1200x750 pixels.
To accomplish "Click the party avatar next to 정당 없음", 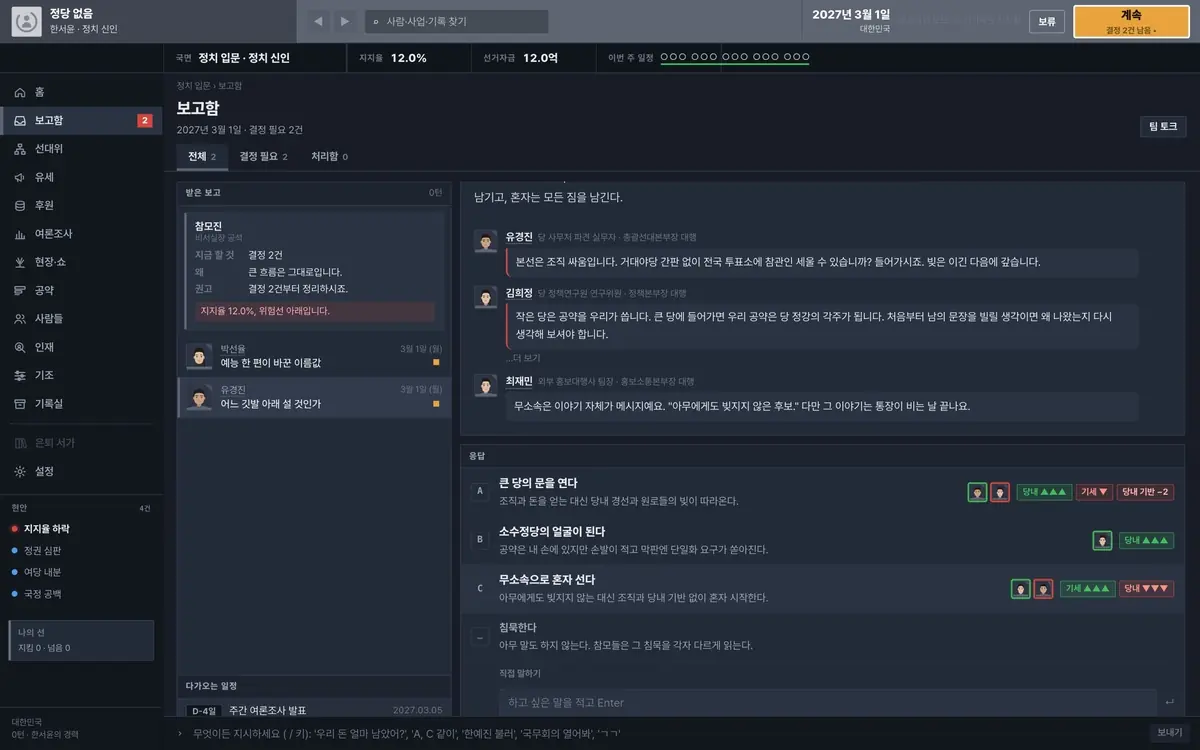I will pos(26,21).
